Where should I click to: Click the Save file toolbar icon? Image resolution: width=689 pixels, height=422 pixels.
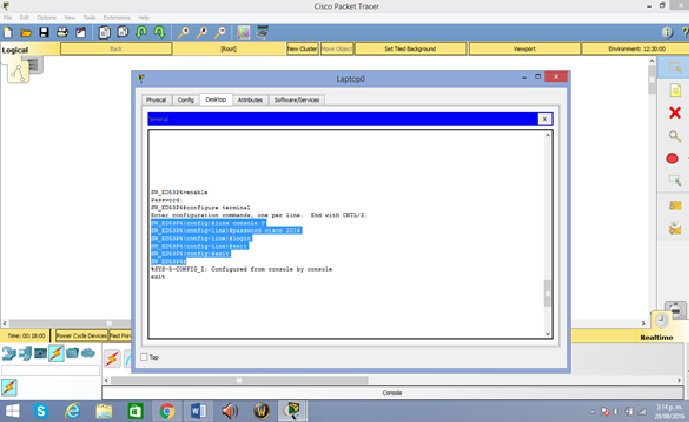click(x=44, y=33)
